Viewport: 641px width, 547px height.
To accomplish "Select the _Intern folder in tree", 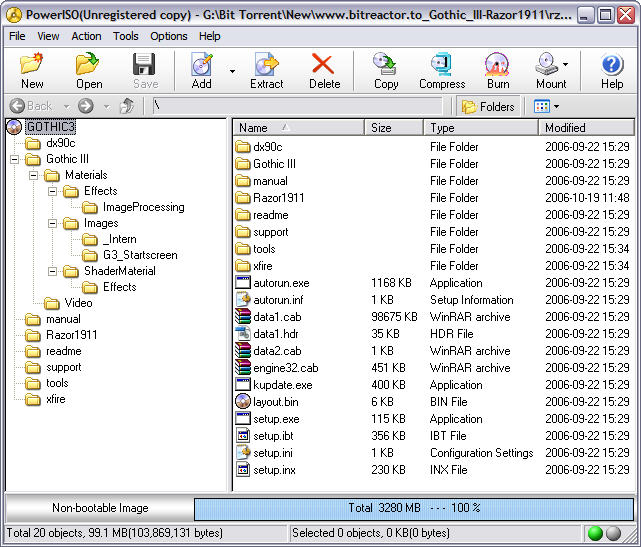I will tap(120, 239).
